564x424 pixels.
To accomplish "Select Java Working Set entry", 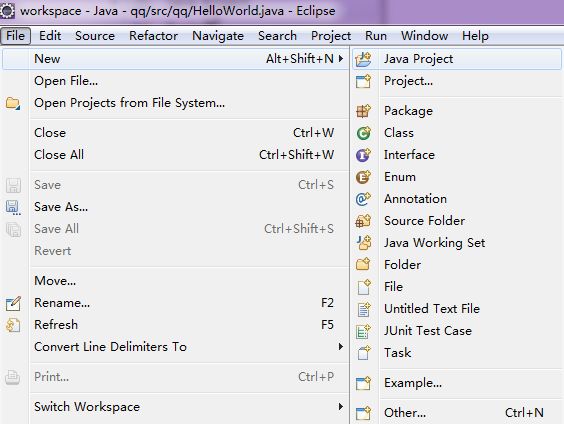I will [x=457, y=242].
